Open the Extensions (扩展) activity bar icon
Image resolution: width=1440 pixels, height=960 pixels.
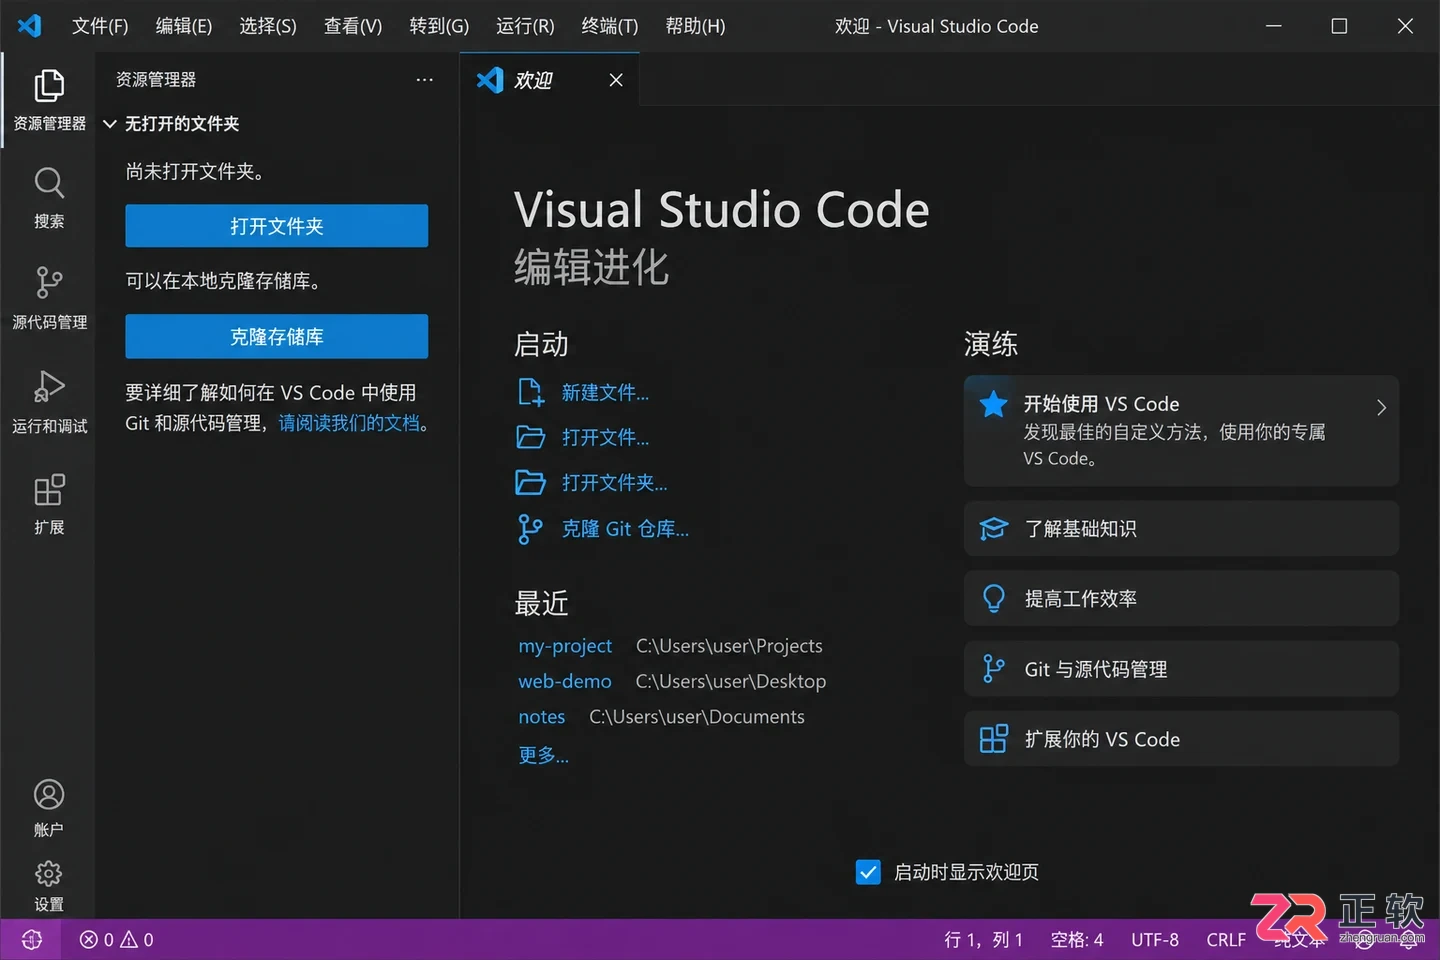[49, 490]
